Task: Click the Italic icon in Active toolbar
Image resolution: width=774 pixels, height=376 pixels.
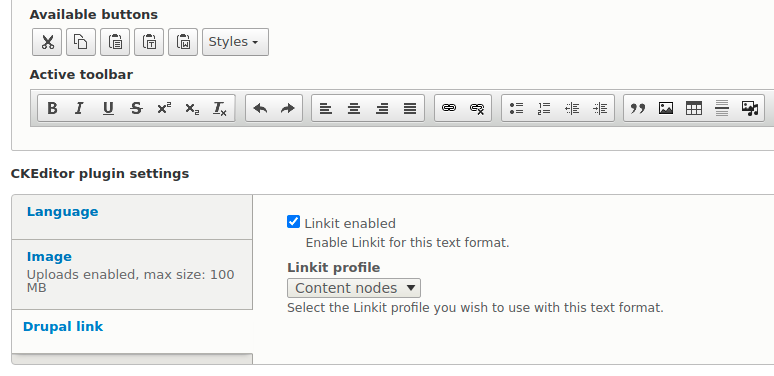Action: coord(79,108)
